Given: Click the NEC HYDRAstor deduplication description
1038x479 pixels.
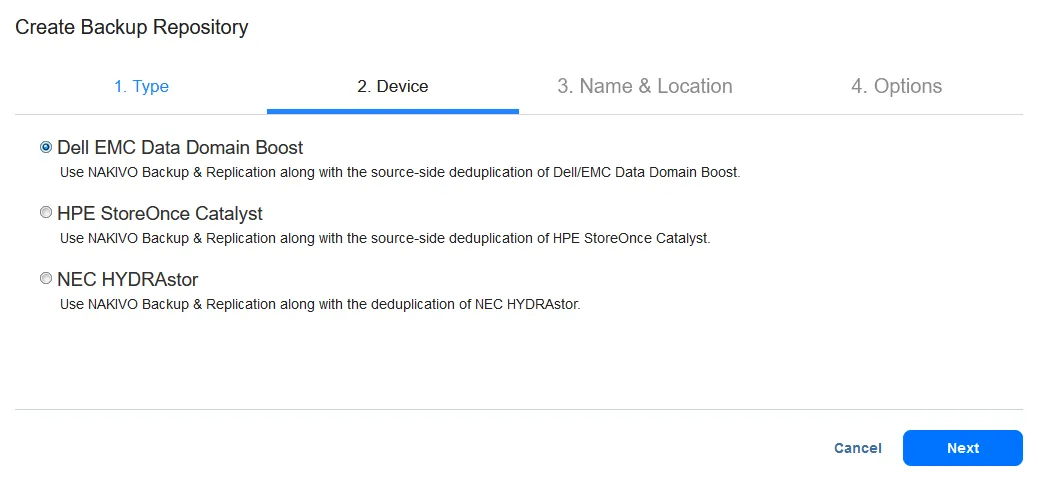Looking at the screenshot, I should click(320, 304).
